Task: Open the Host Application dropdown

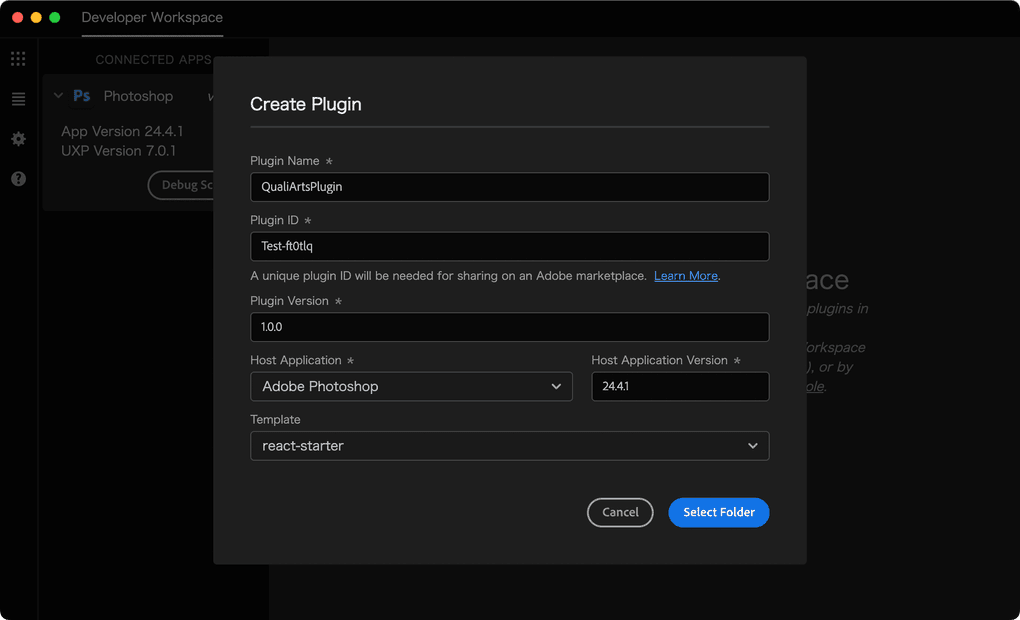Action: (411, 387)
